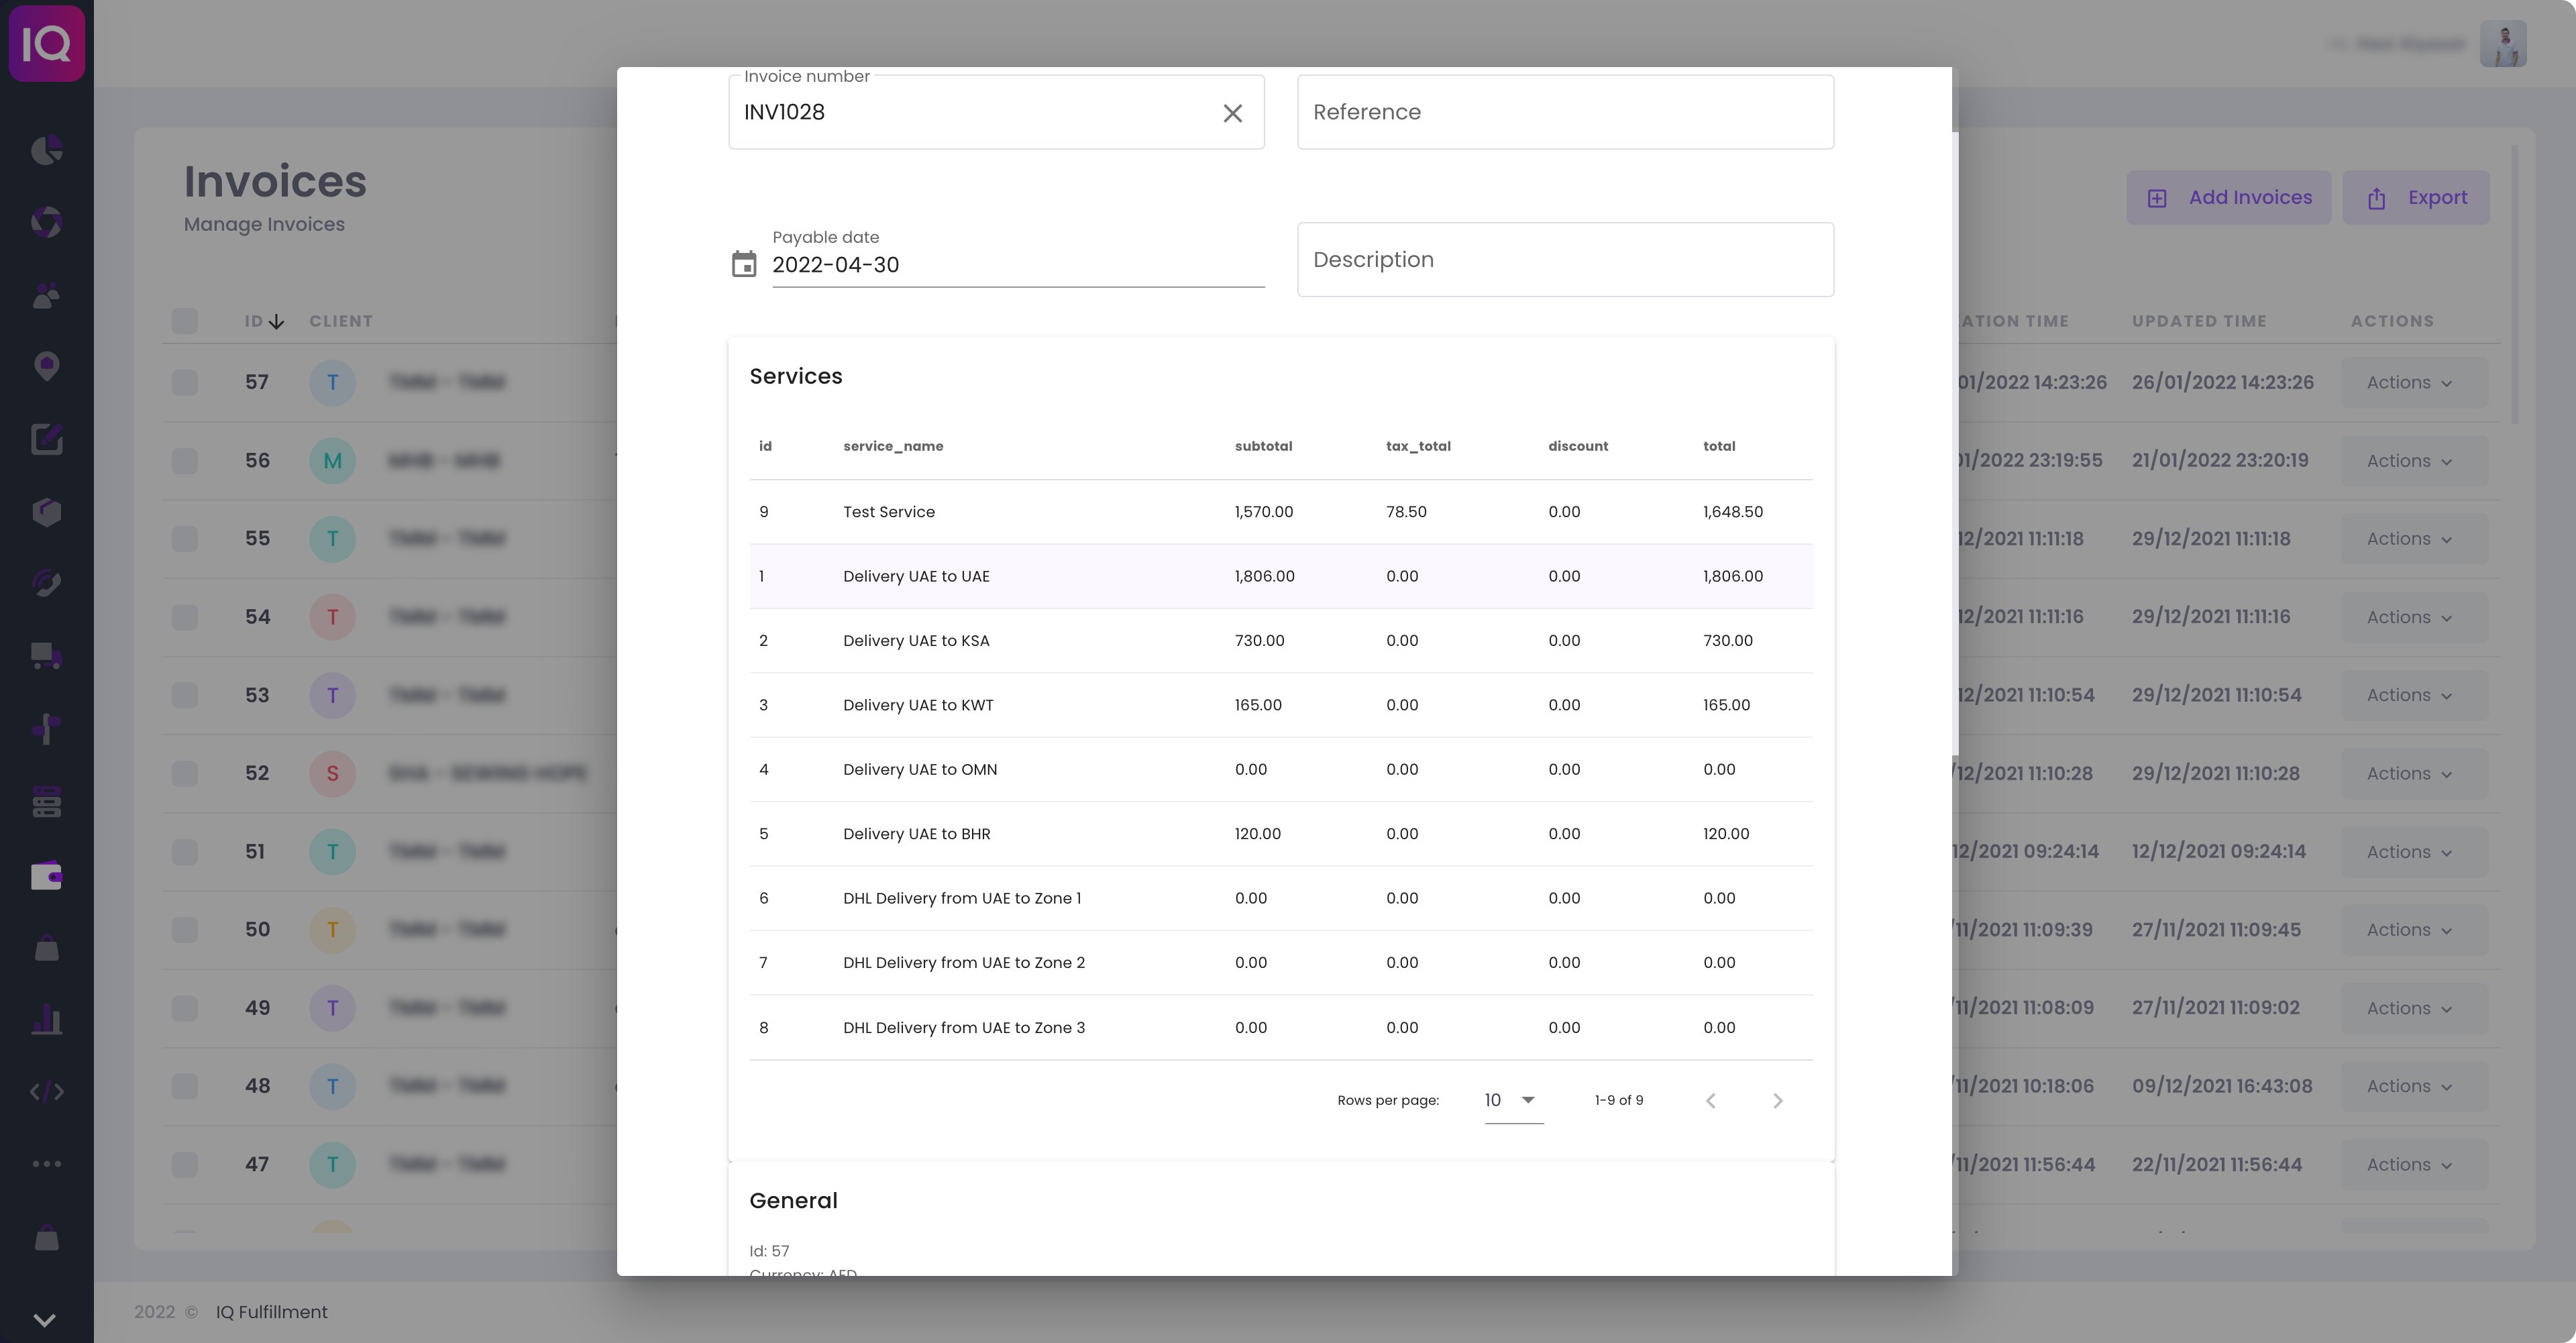The height and width of the screenshot is (1343, 2576).
Task: Open the code brackets sidebar icon
Action: click(47, 1091)
